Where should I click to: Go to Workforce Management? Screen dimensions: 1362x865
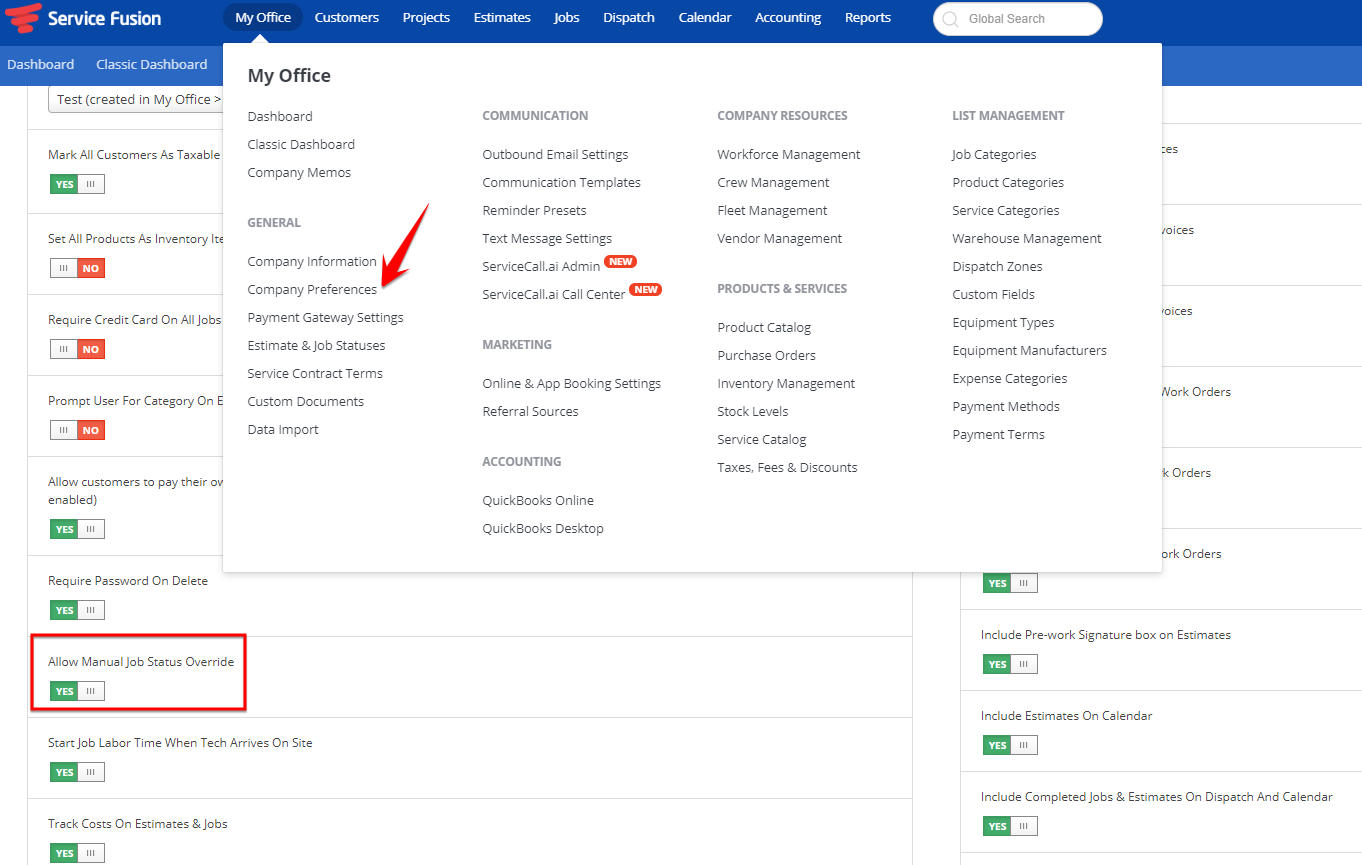788,154
